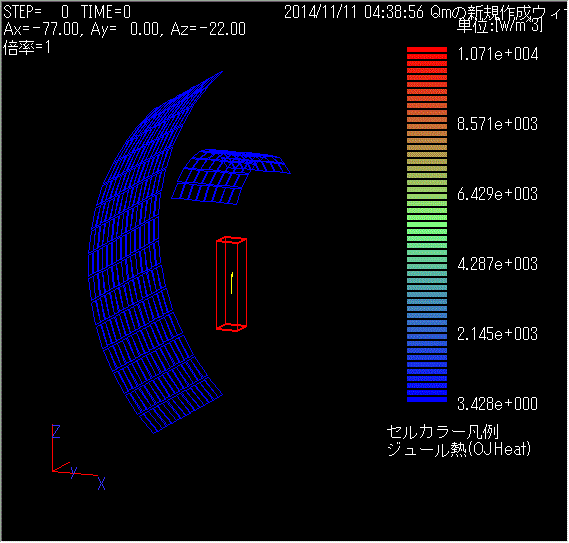Viewport: 569px width, 543px height.
Task: Click the 1.071e+004 legend value
Action: [x=498, y=54]
